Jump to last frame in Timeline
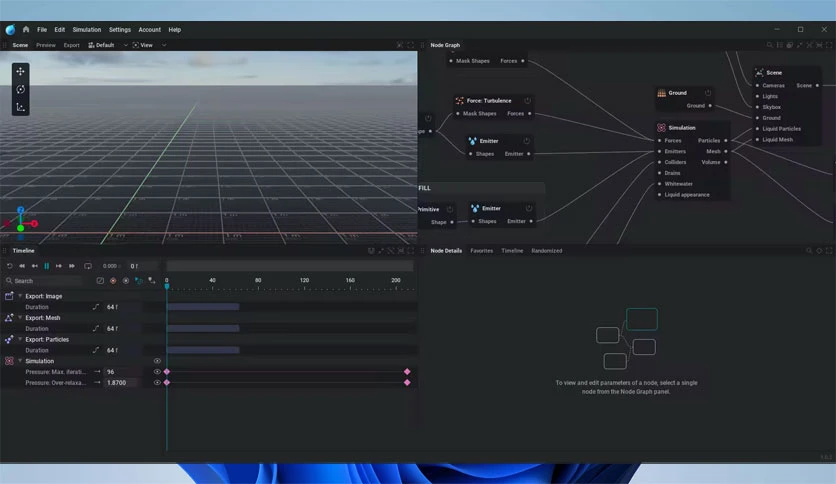The width and height of the screenshot is (836, 484). [x=71, y=265]
